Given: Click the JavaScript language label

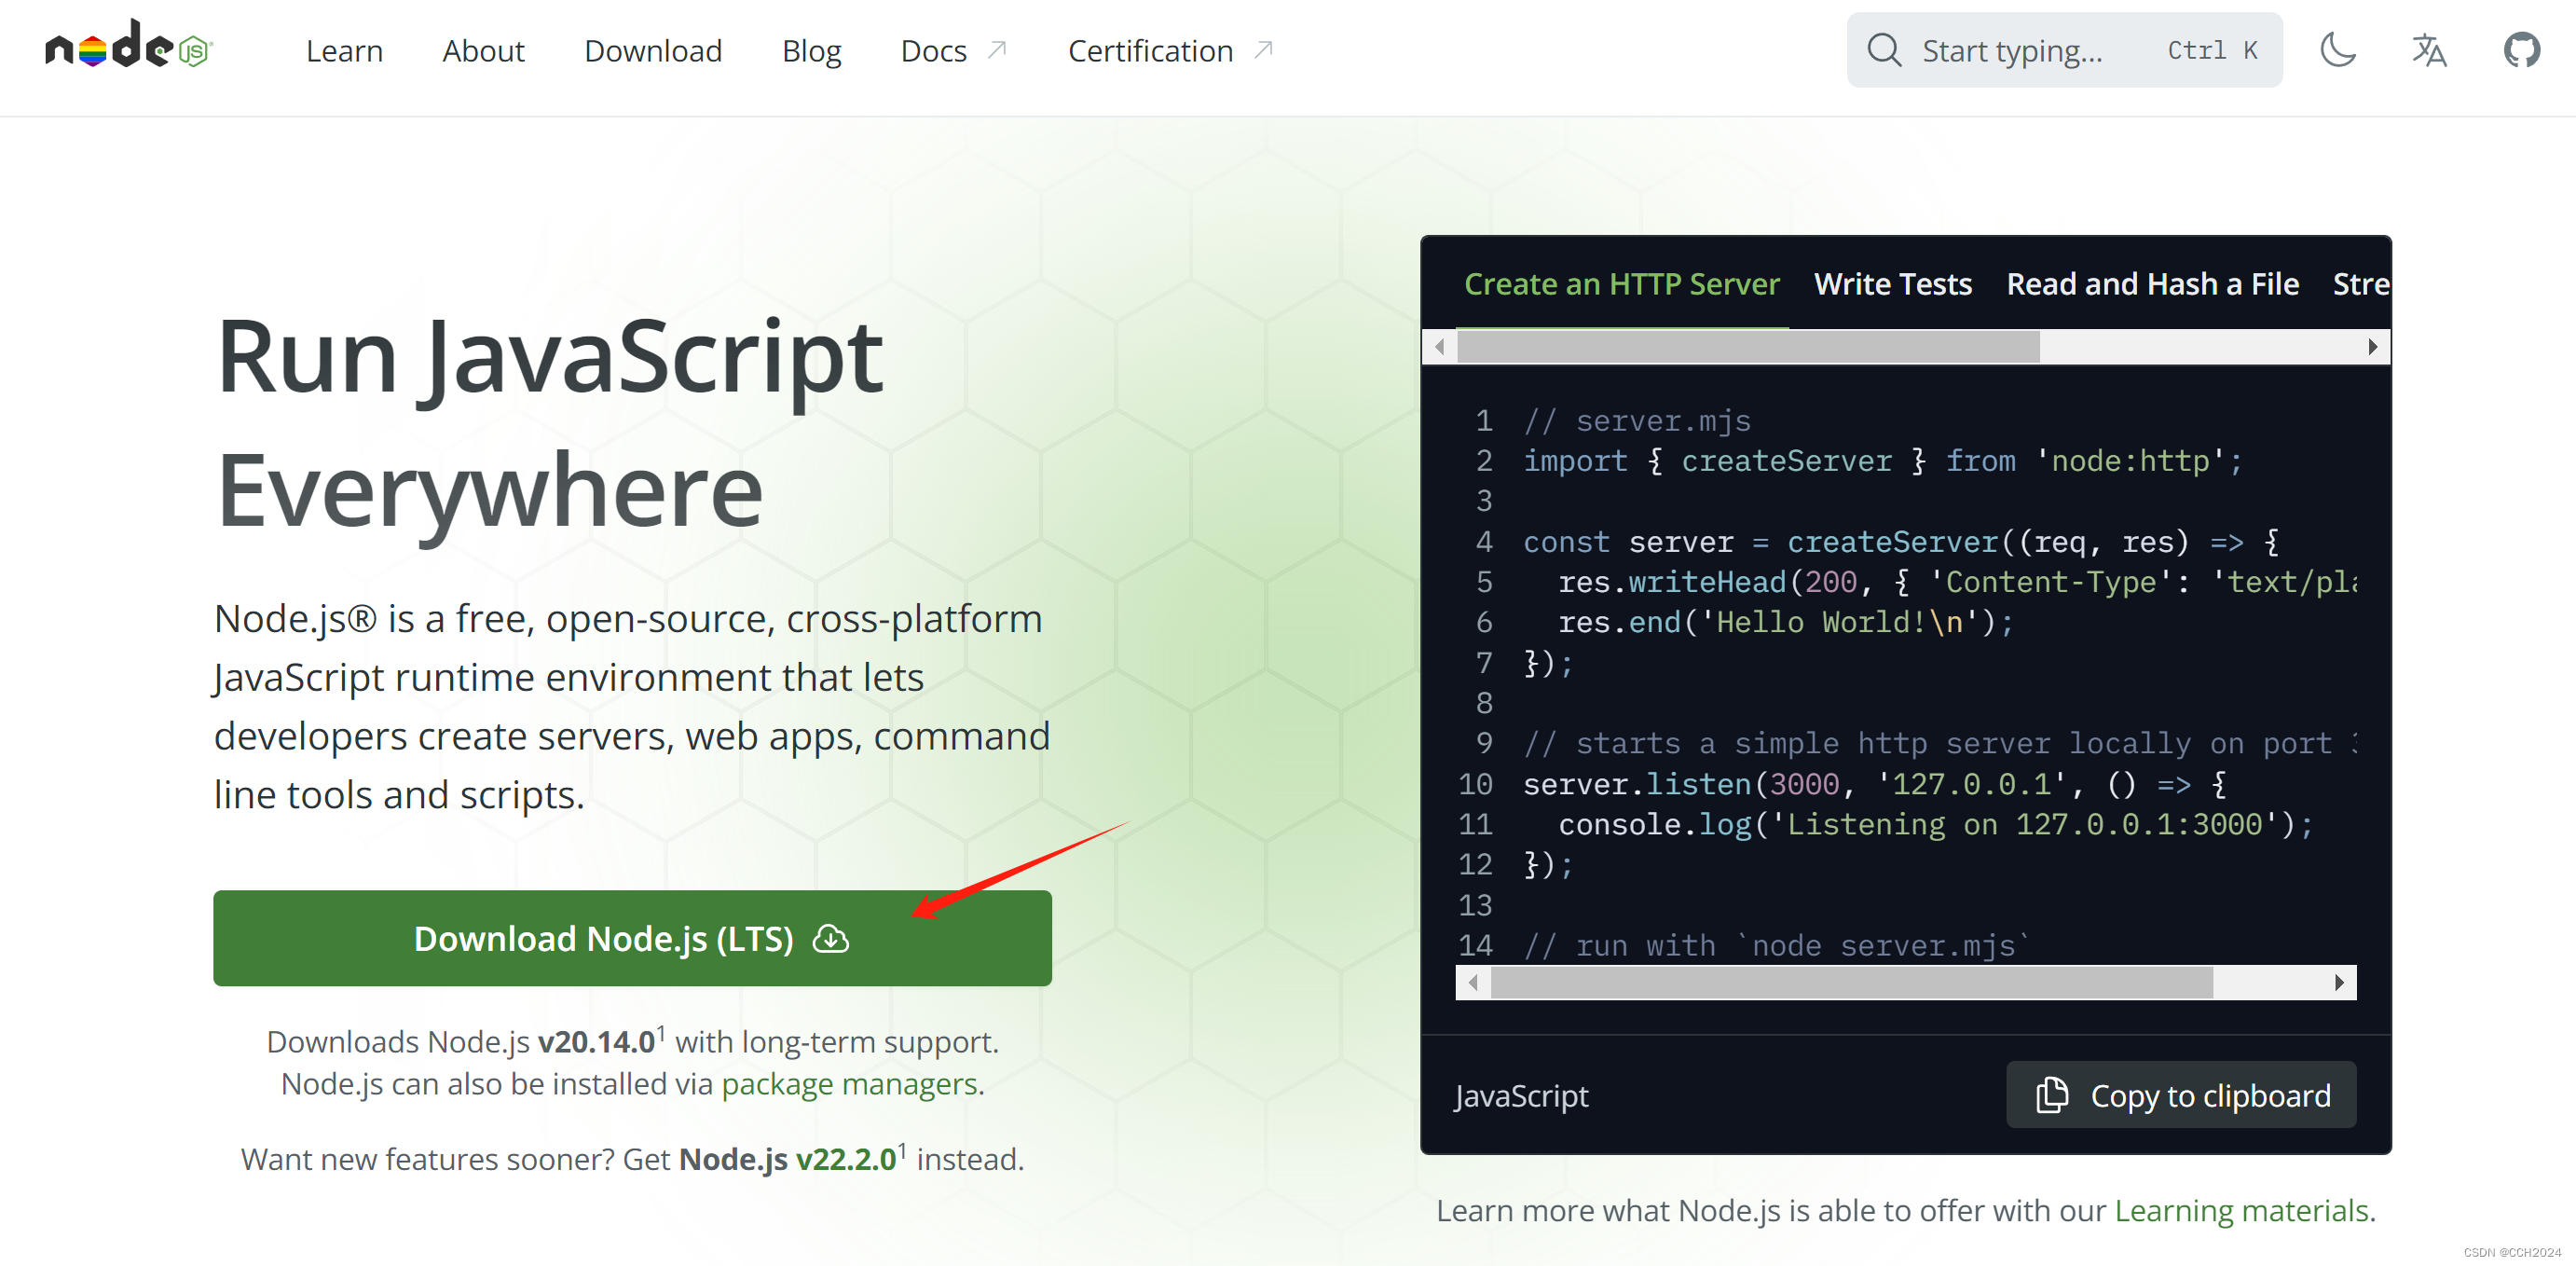Looking at the screenshot, I should pyautogui.click(x=1521, y=1095).
